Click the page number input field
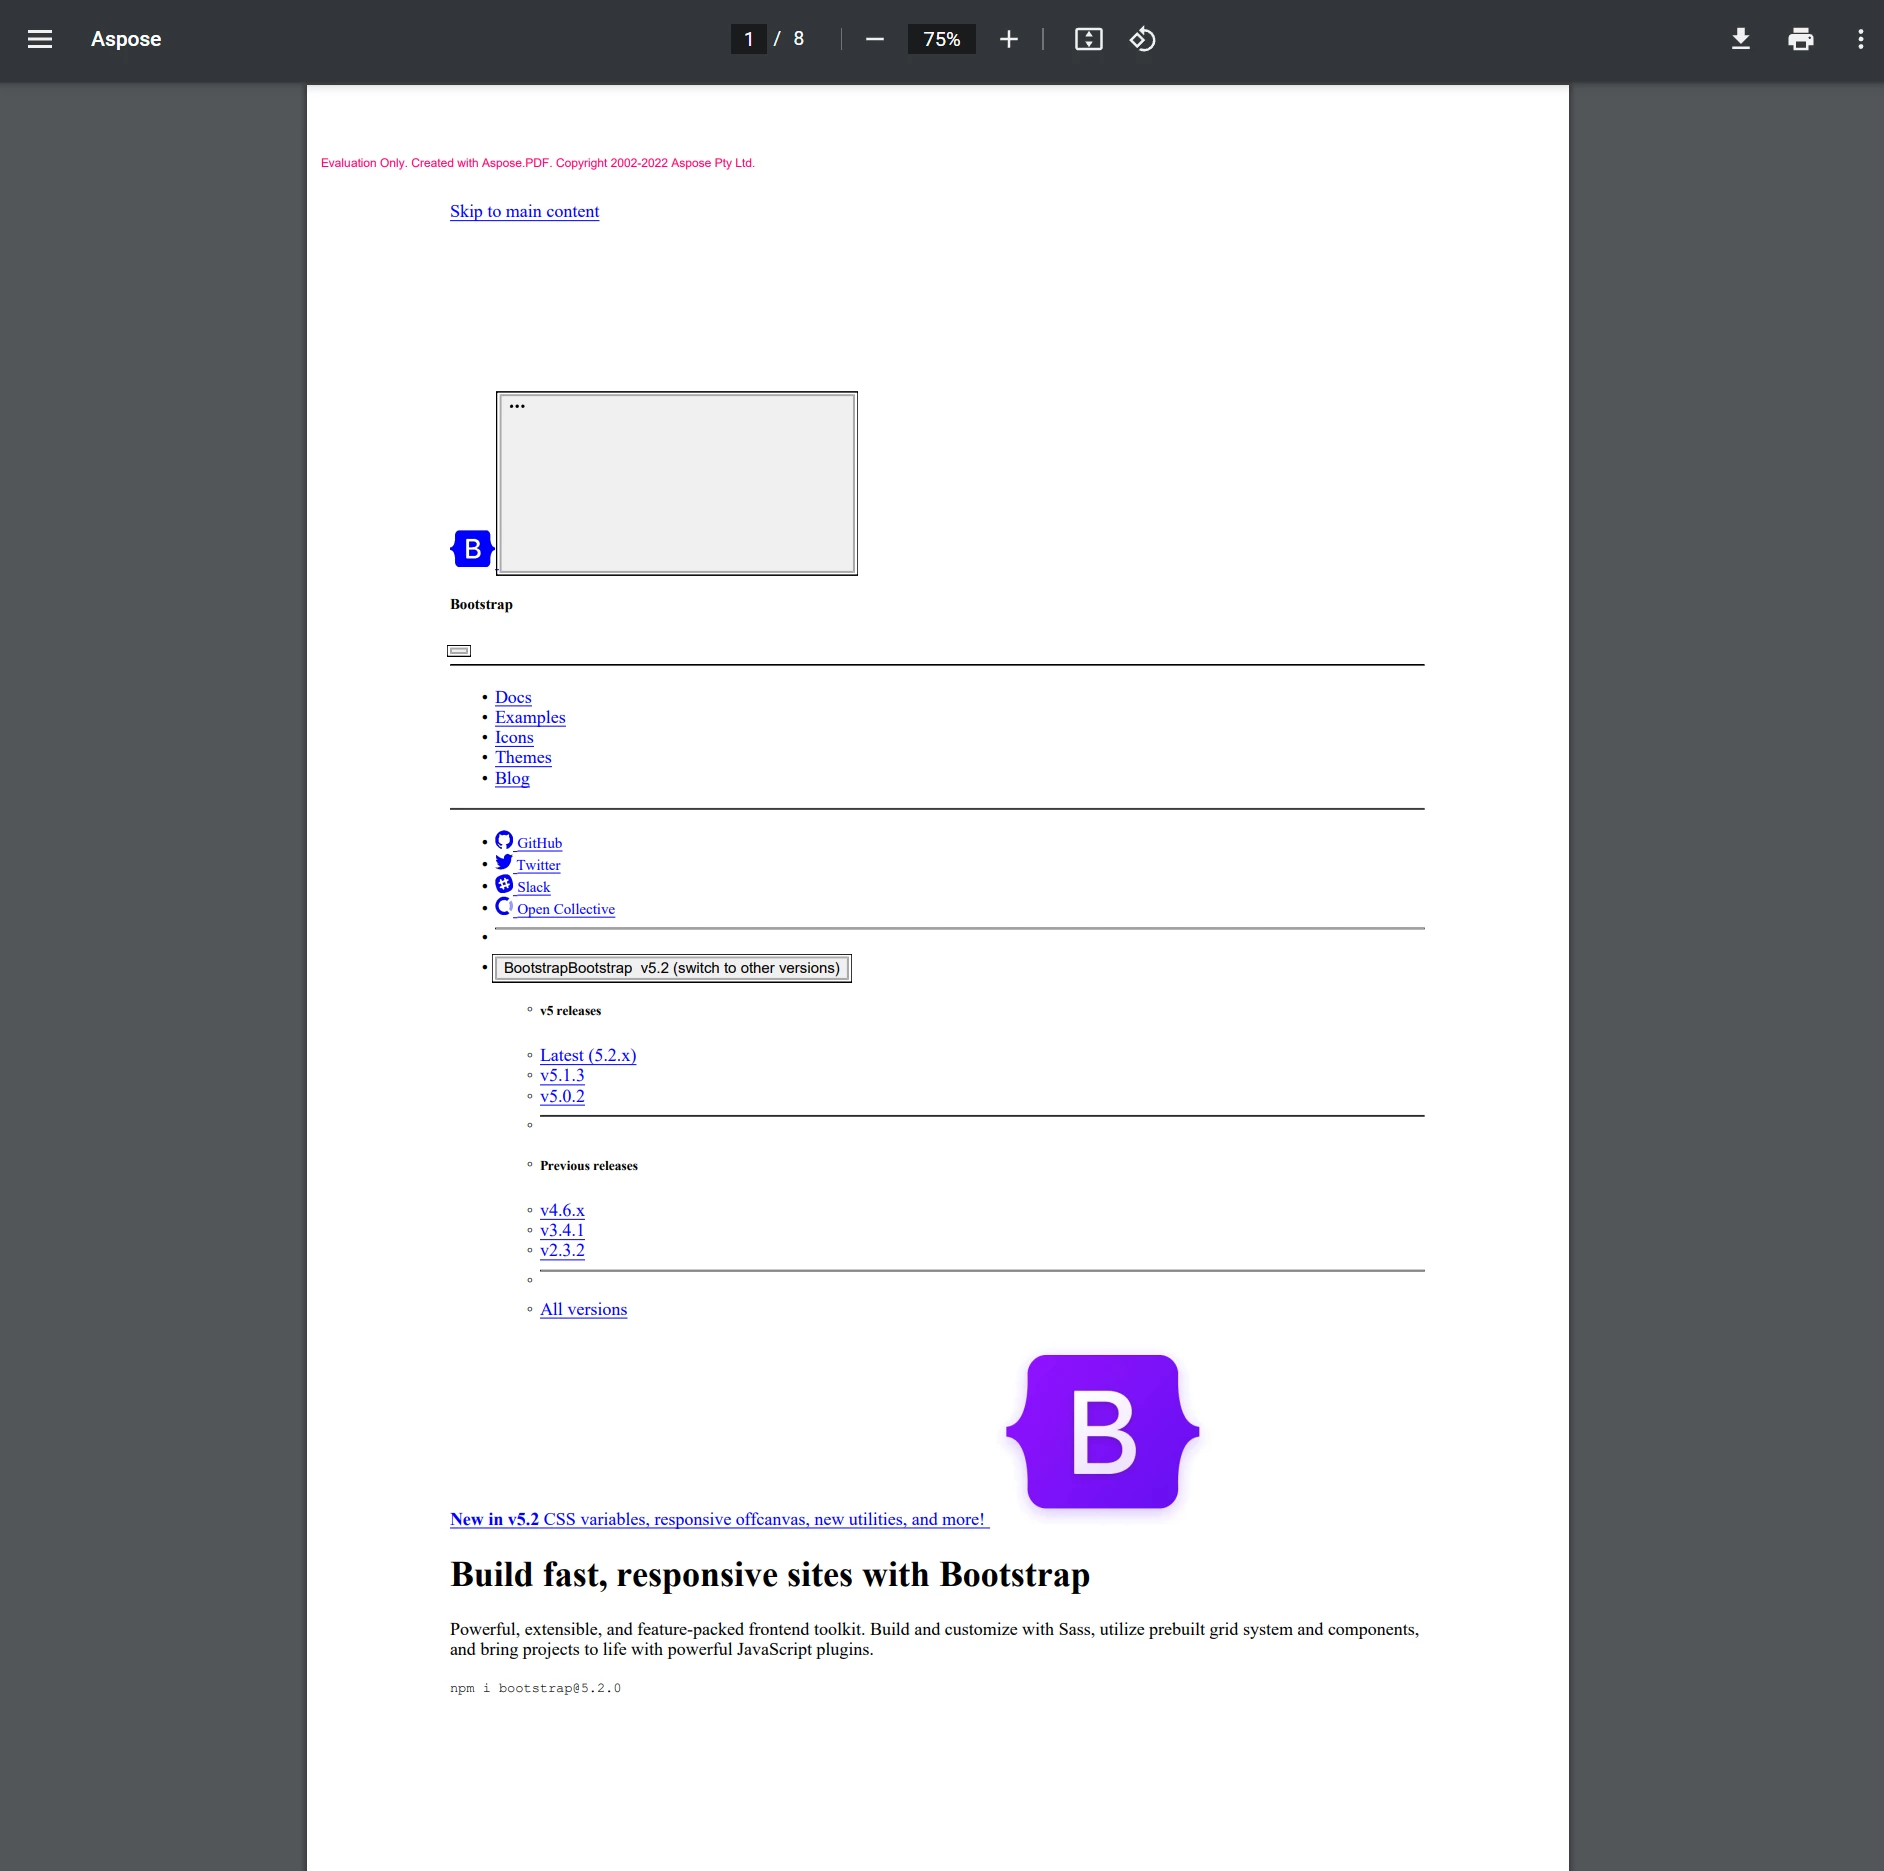 tap(748, 39)
